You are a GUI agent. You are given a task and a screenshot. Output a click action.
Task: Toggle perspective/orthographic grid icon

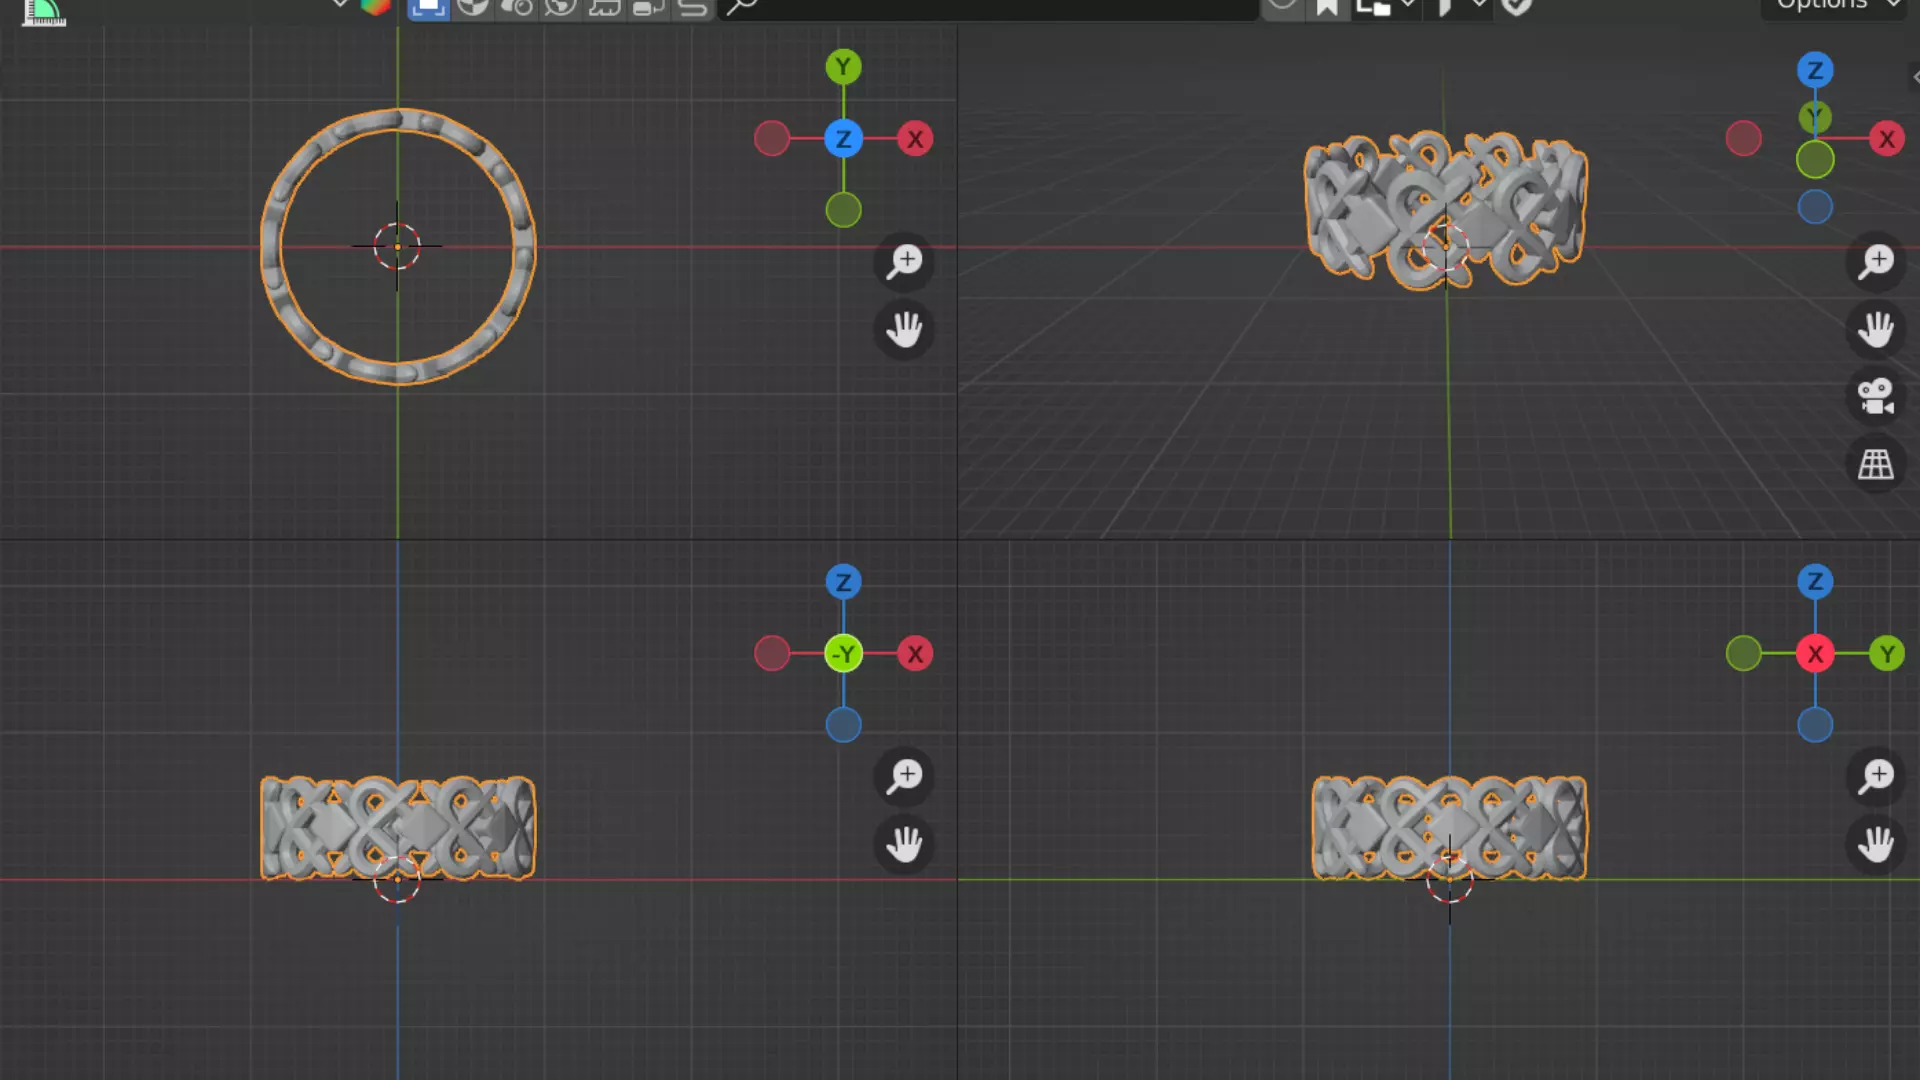1876,464
